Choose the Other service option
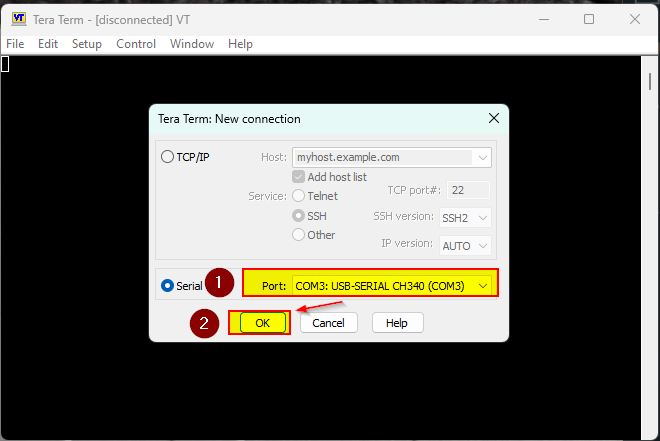Screen dimensions: 660x441 [x=298, y=235]
